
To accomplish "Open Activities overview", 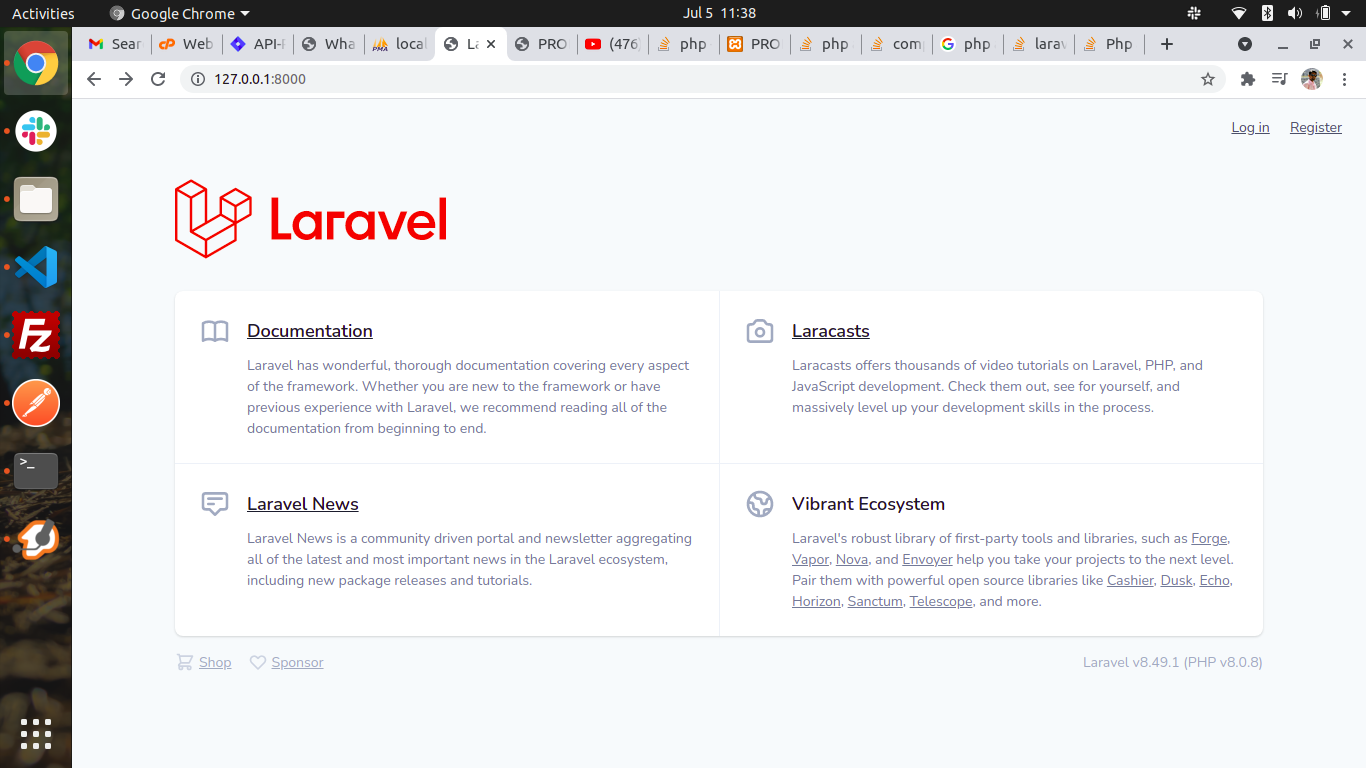I will tap(43, 13).
